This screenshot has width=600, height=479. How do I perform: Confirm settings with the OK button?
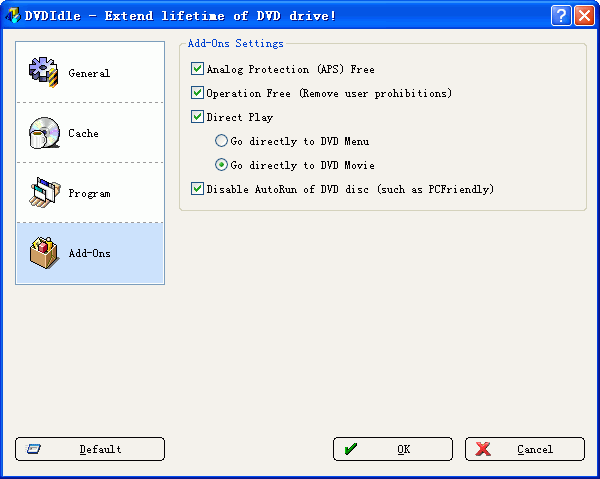(x=393, y=449)
